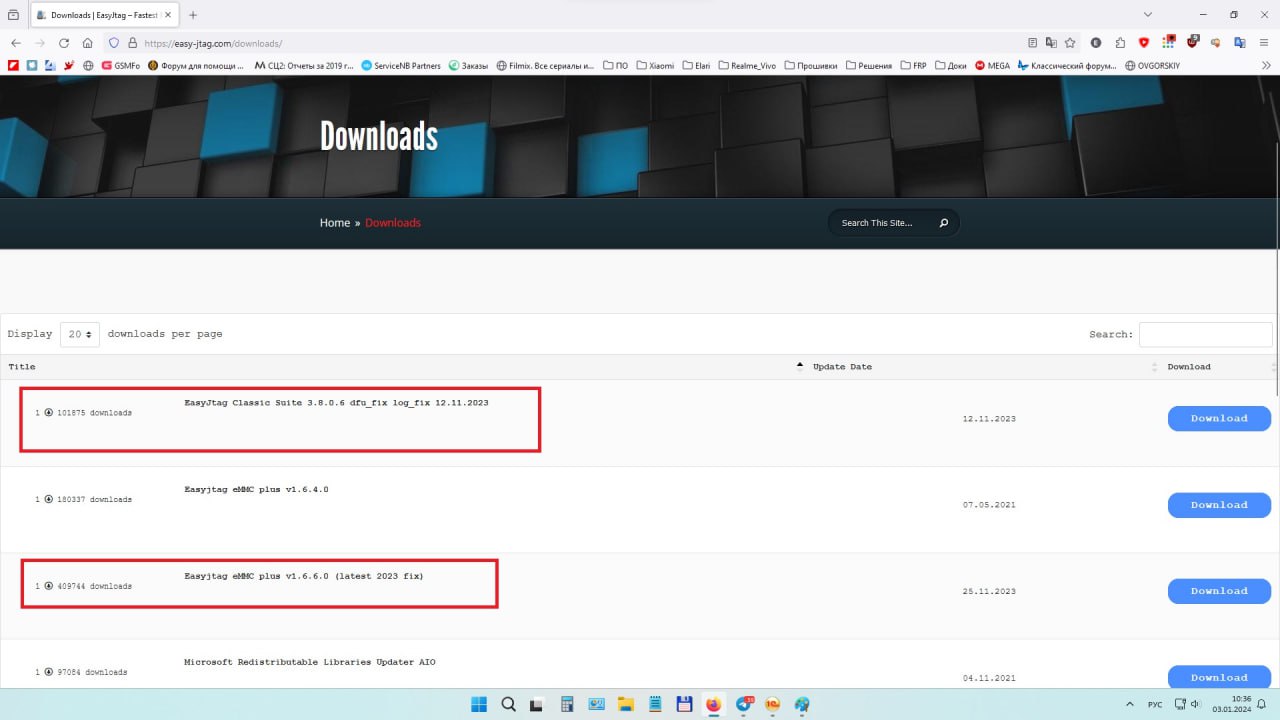Change the downloads per page dropdown
Image resolution: width=1280 pixels, height=720 pixels.
click(x=80, y=334)
